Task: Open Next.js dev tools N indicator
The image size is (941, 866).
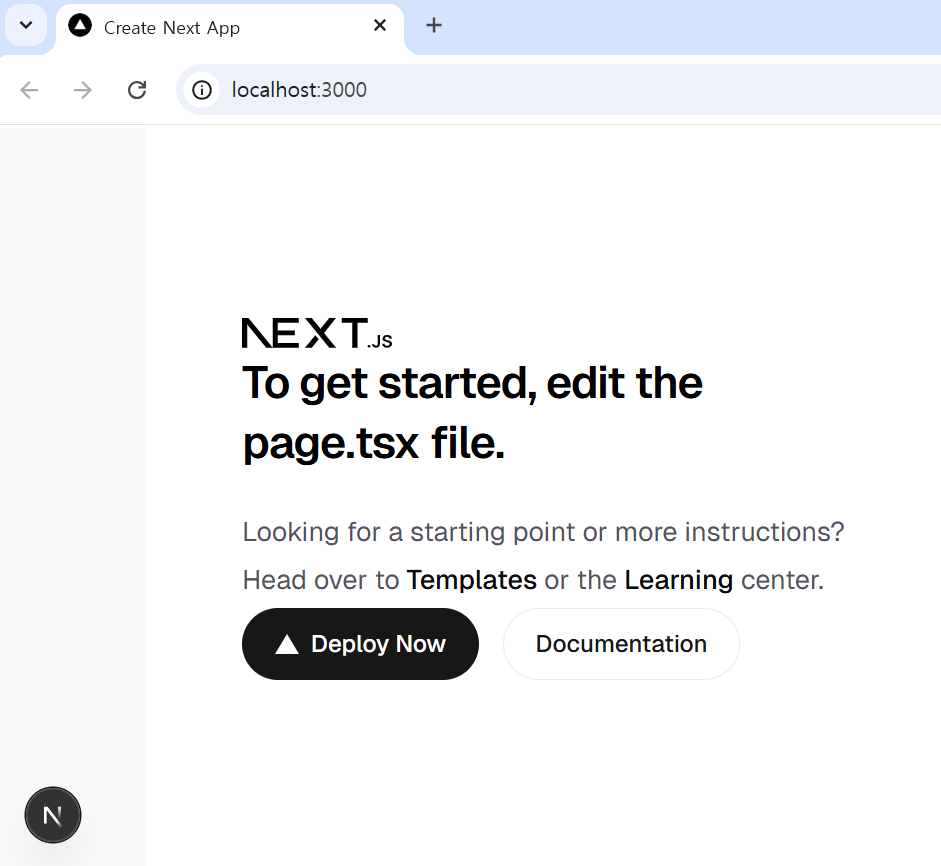Action: [x=53, y=815]
